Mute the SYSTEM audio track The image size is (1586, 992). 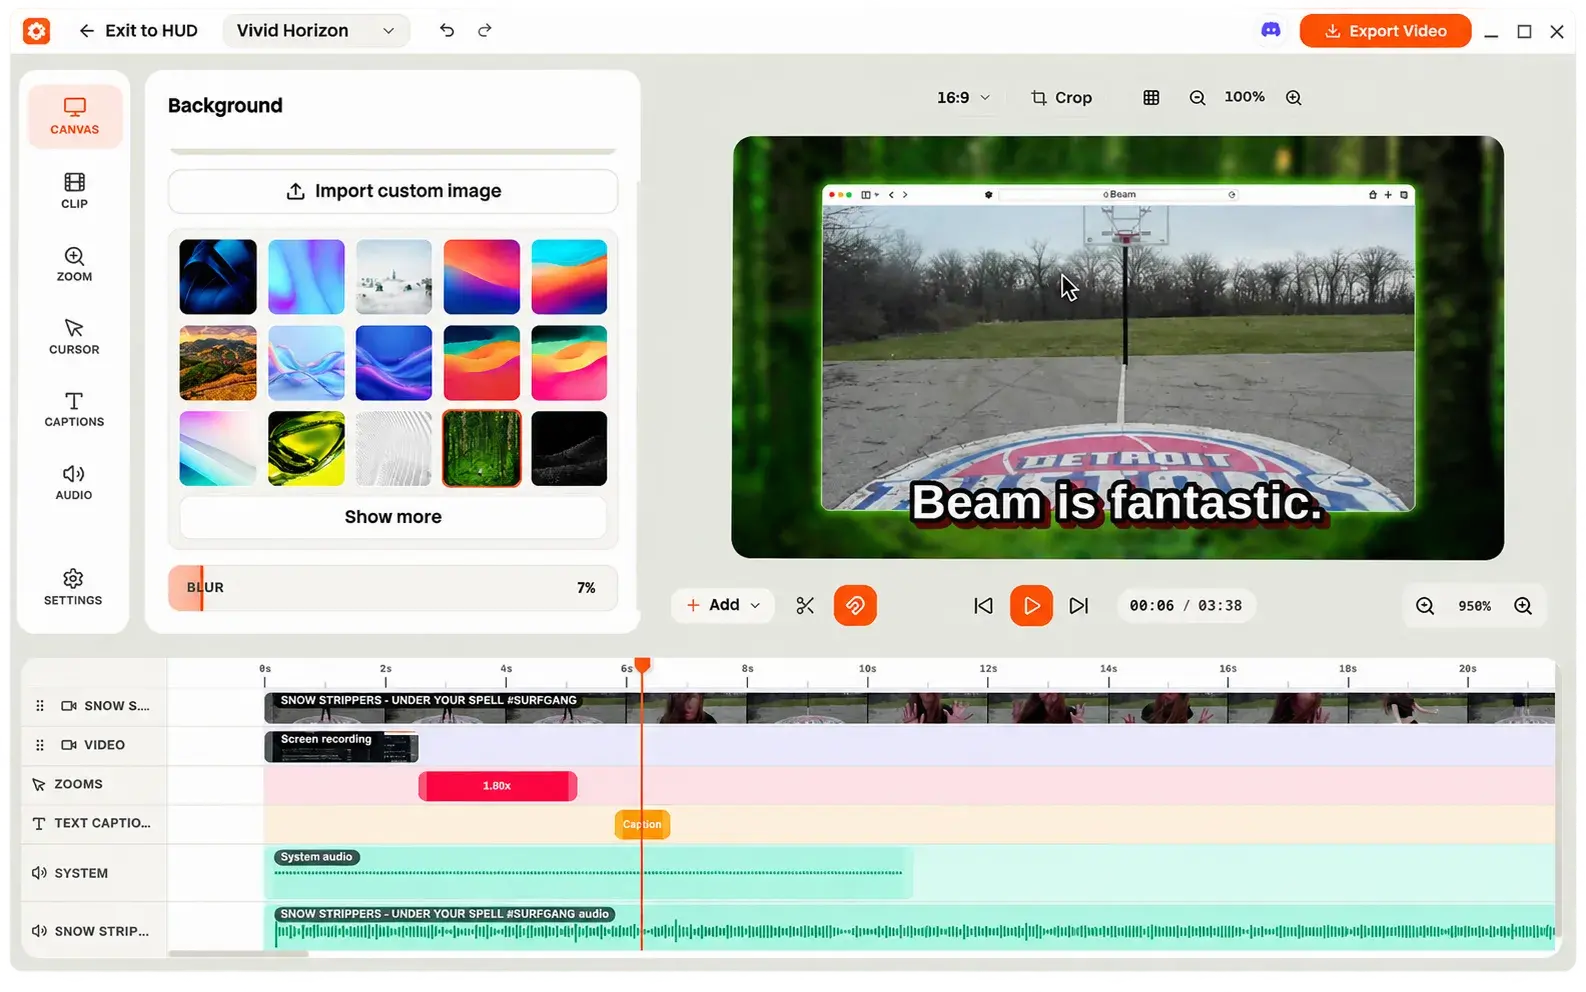39,873
